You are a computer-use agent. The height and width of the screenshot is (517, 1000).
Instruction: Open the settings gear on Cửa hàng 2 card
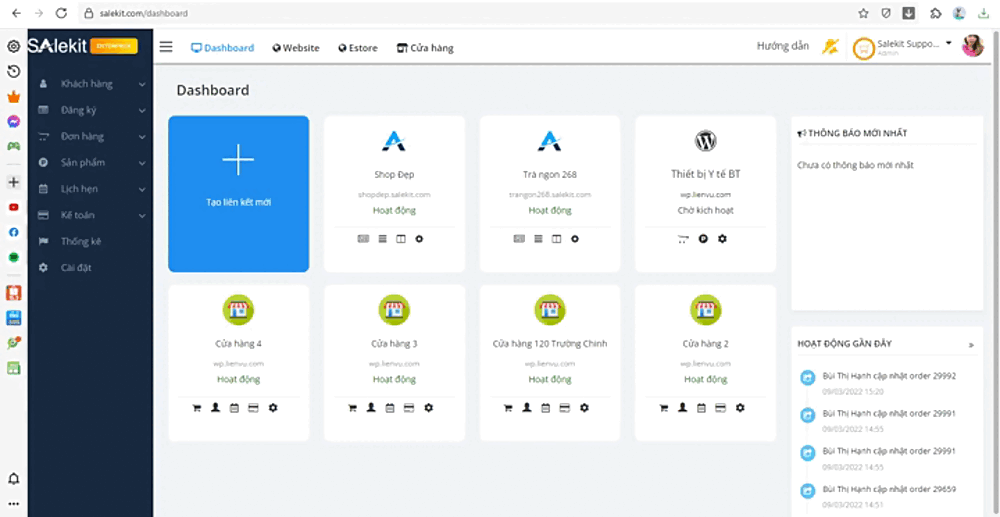tap(740, 407)
